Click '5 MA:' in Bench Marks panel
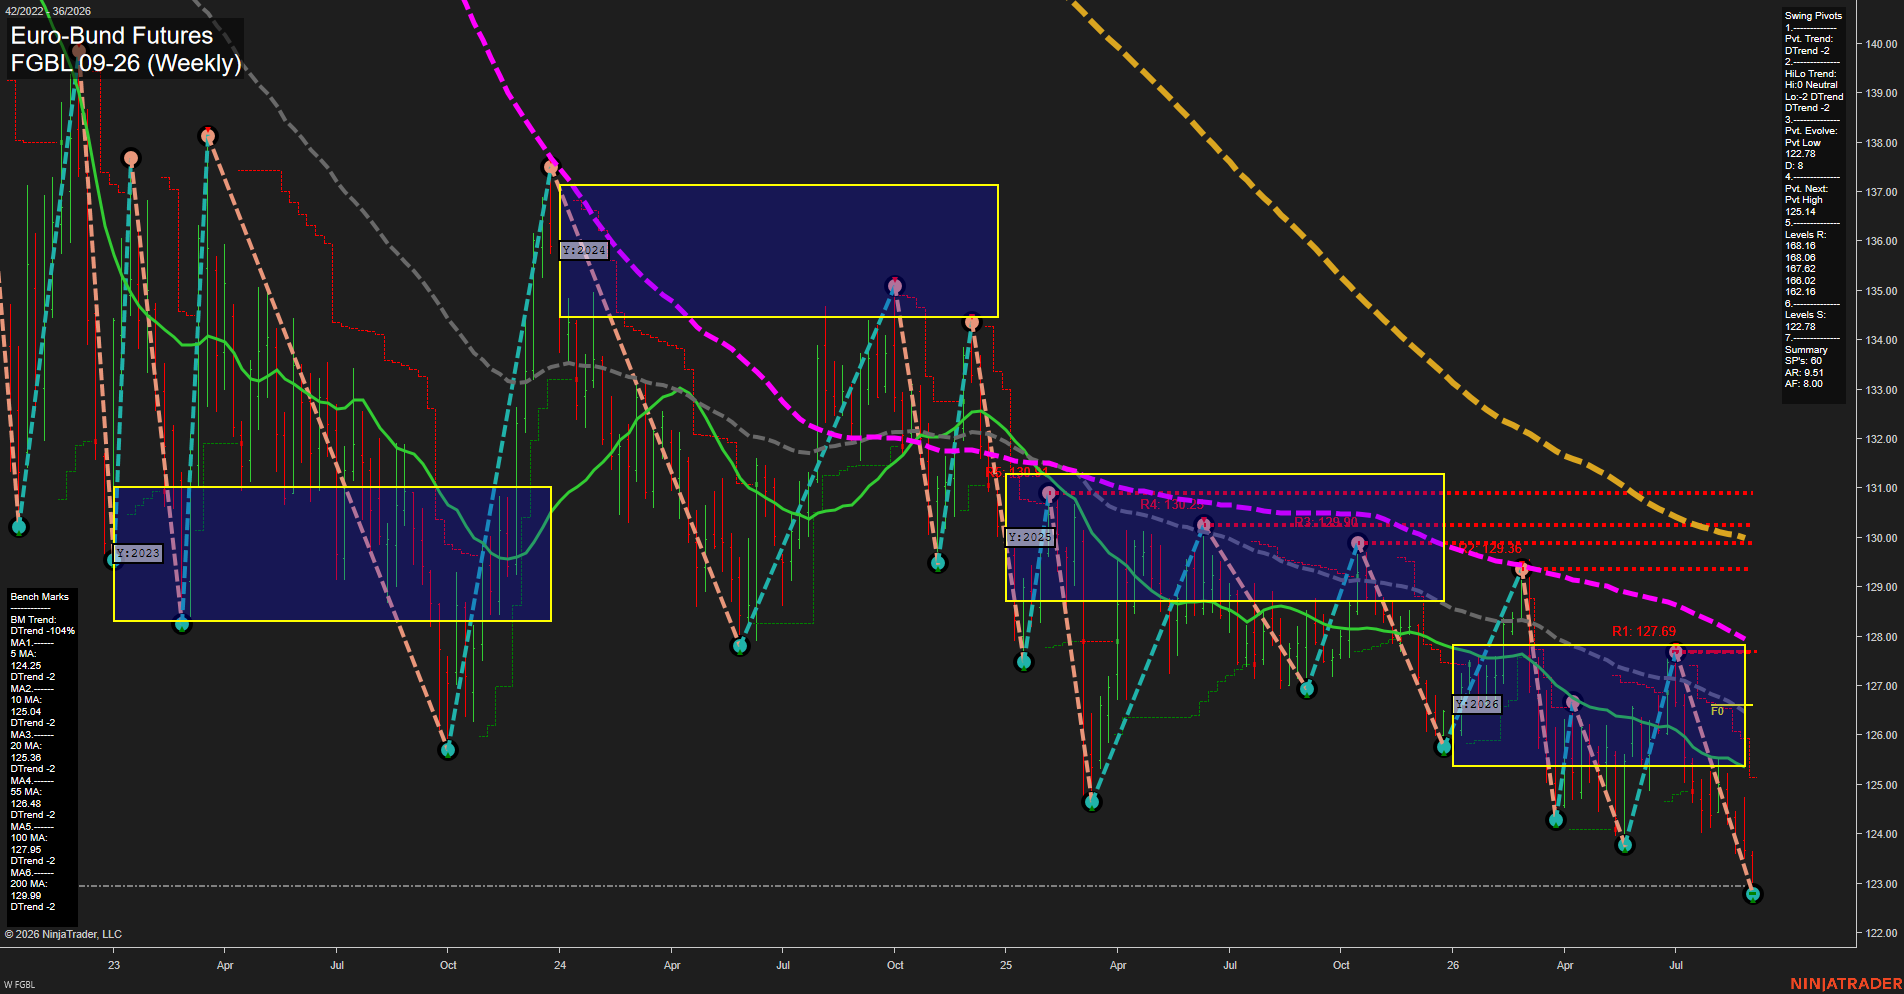Screen dimensions: 1904x994 pos(23,654)
